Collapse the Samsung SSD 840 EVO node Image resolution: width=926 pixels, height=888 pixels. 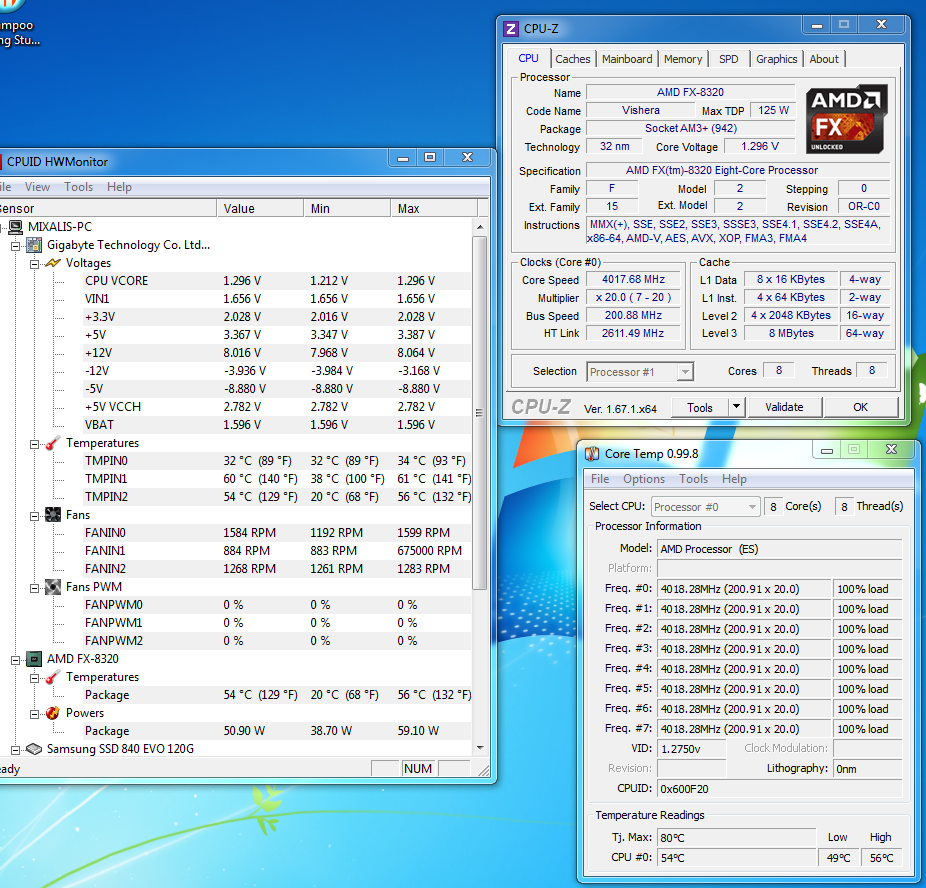tap(16, 750)
